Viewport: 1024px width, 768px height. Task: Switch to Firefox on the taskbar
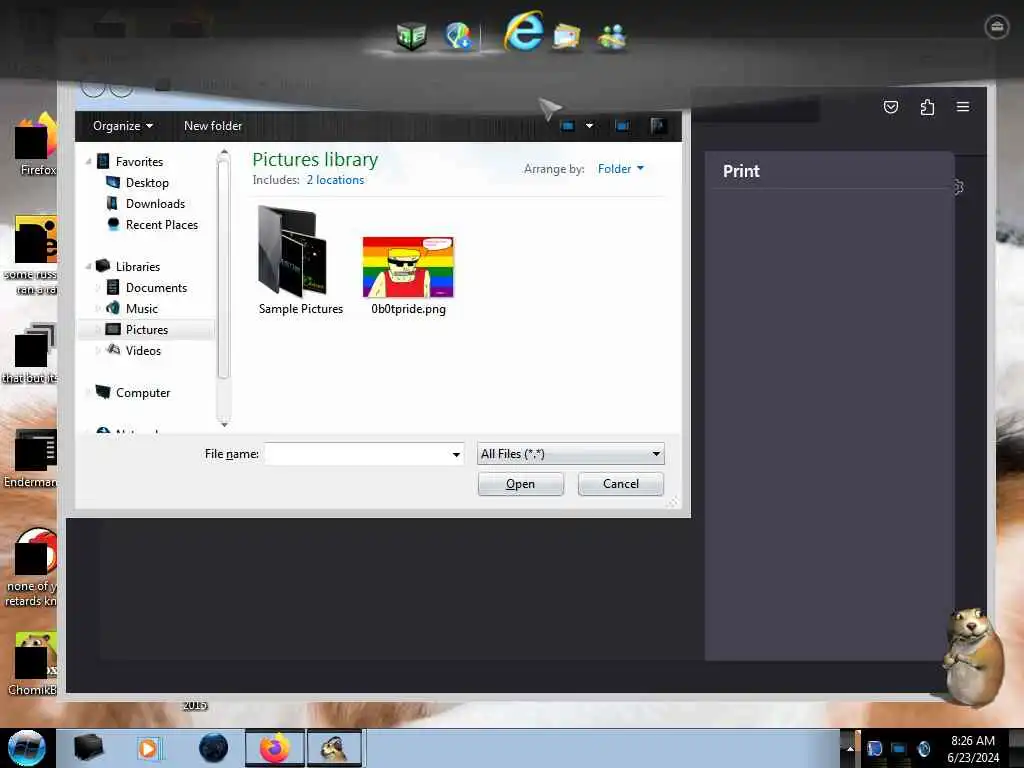click(x=275, y=748)
